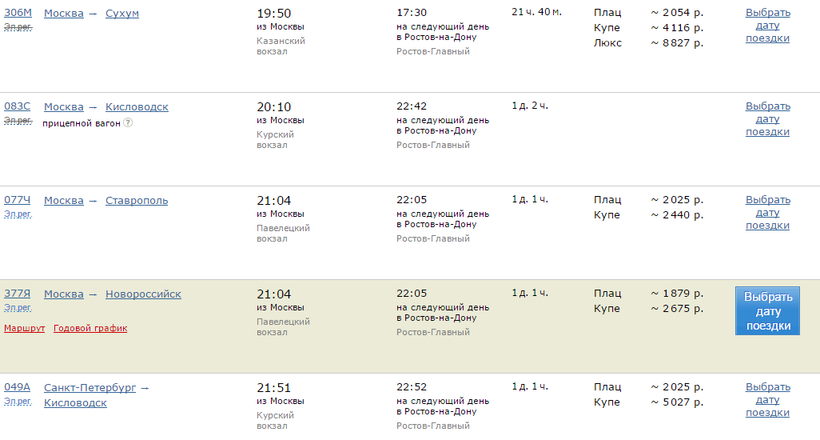Click 'Эл.рег.' label under train 077Ч
This screenshot has height=440, width=820.
click(17, 213)
